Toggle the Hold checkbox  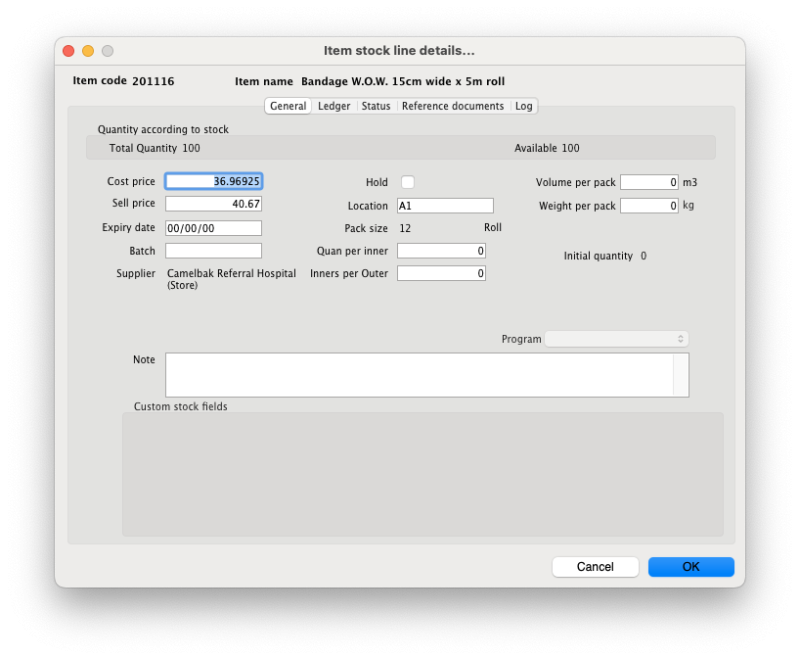click(x=407, y=182)
